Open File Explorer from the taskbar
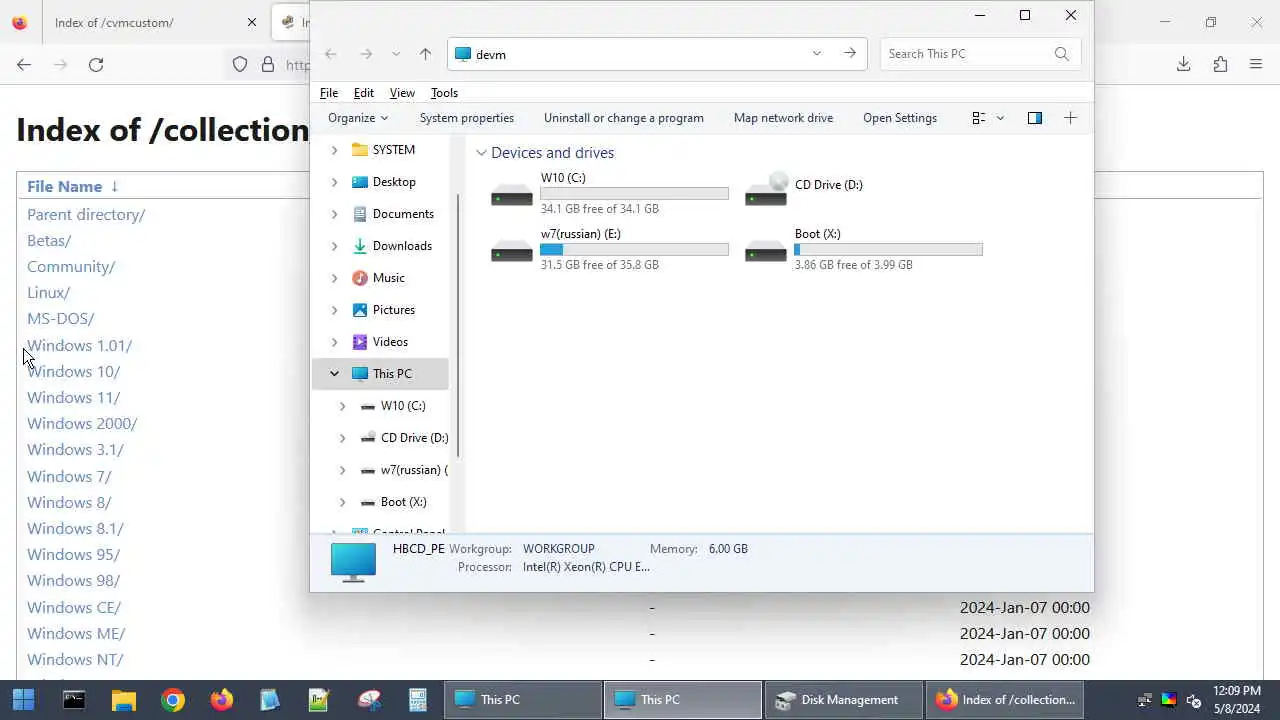The height and width of the screenshot is (720, 1280). (x=123, y=700)
